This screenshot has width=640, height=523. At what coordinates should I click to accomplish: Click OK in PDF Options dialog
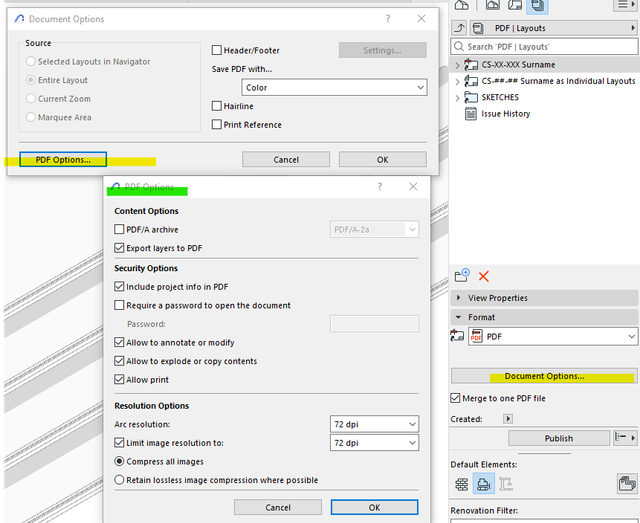374,507
